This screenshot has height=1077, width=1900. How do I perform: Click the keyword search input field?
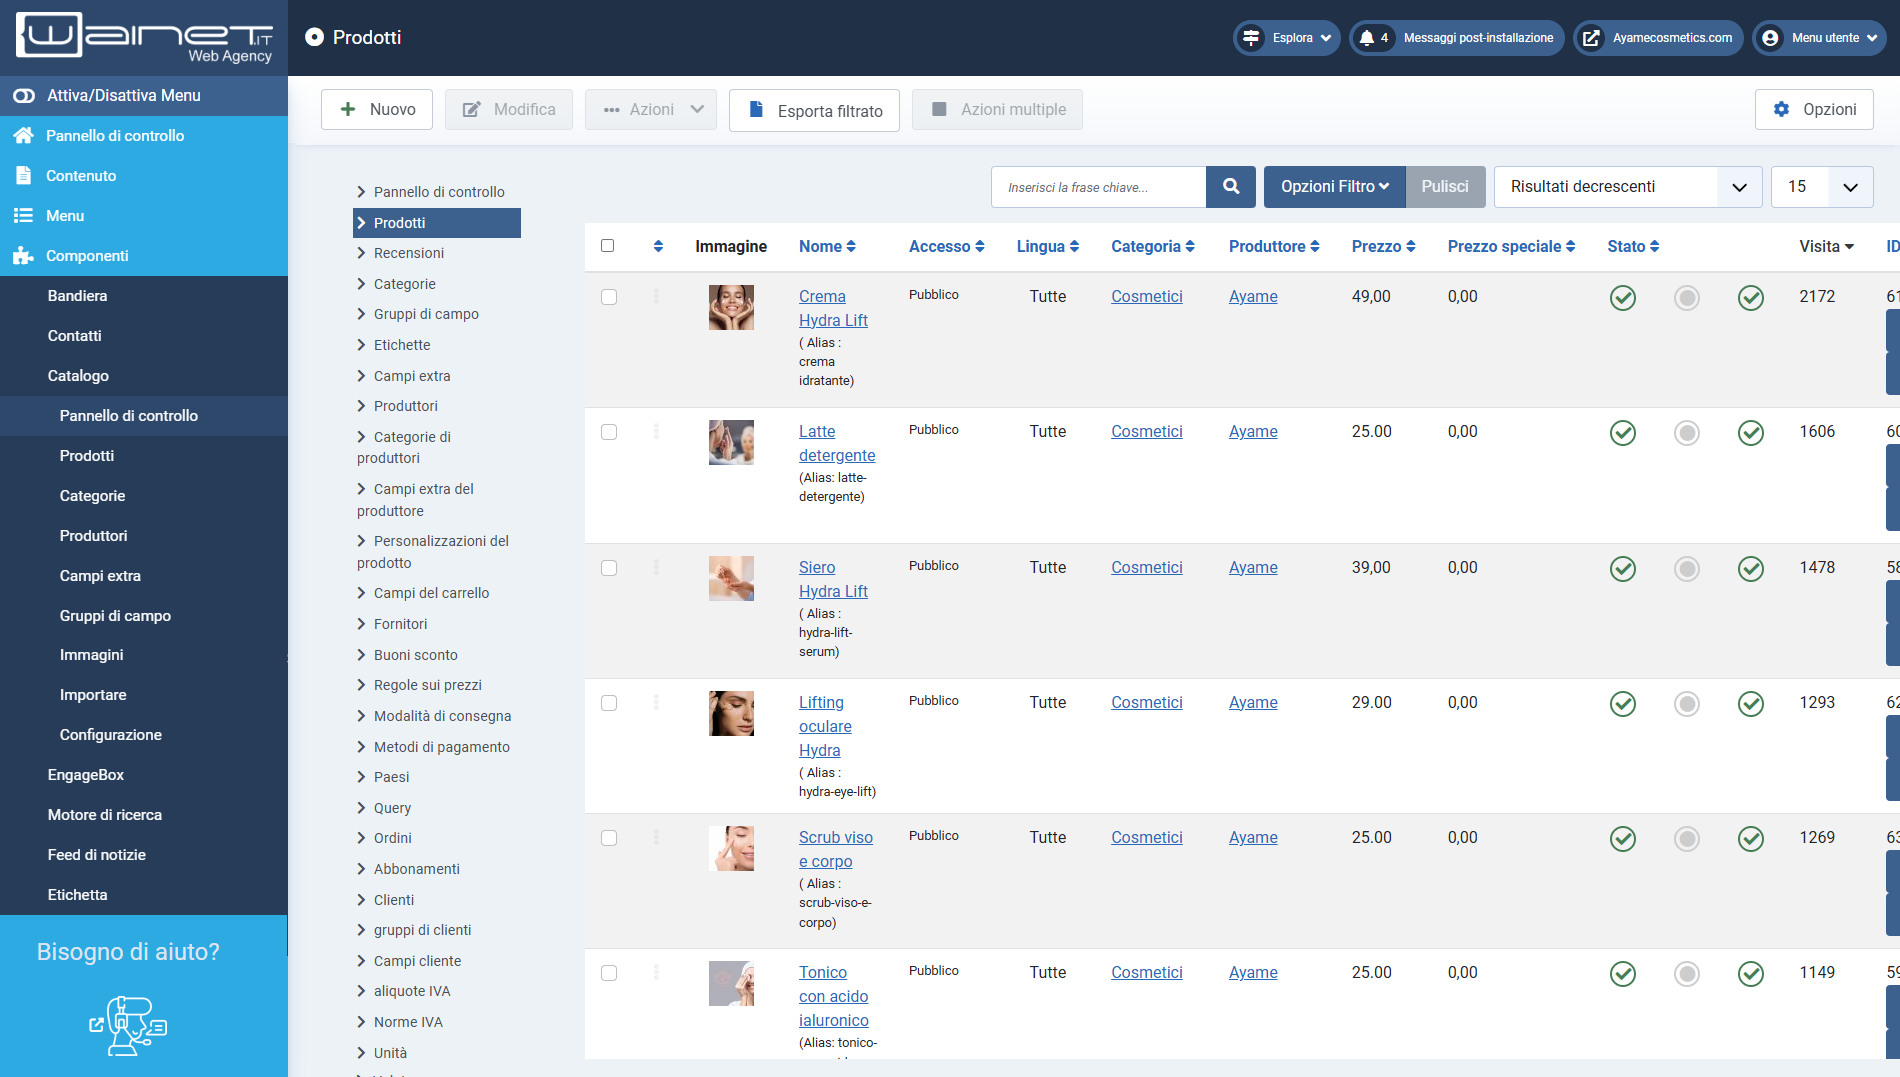1099,187
